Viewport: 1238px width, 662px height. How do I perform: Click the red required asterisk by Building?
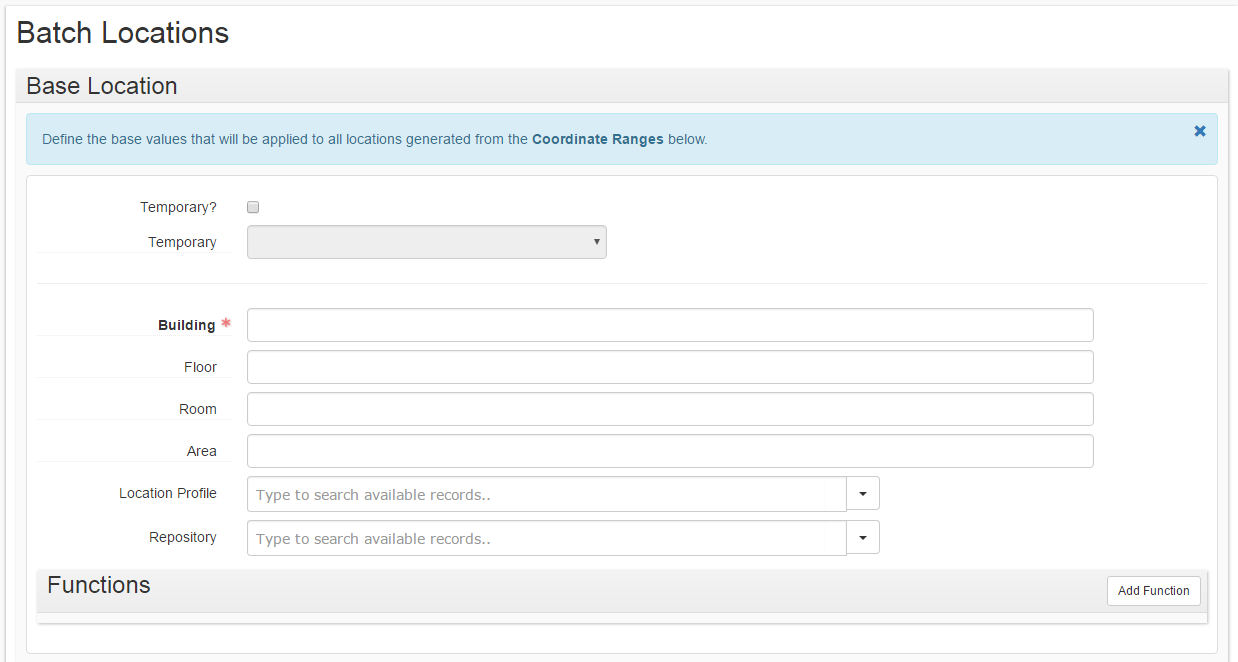click(226, 324)
